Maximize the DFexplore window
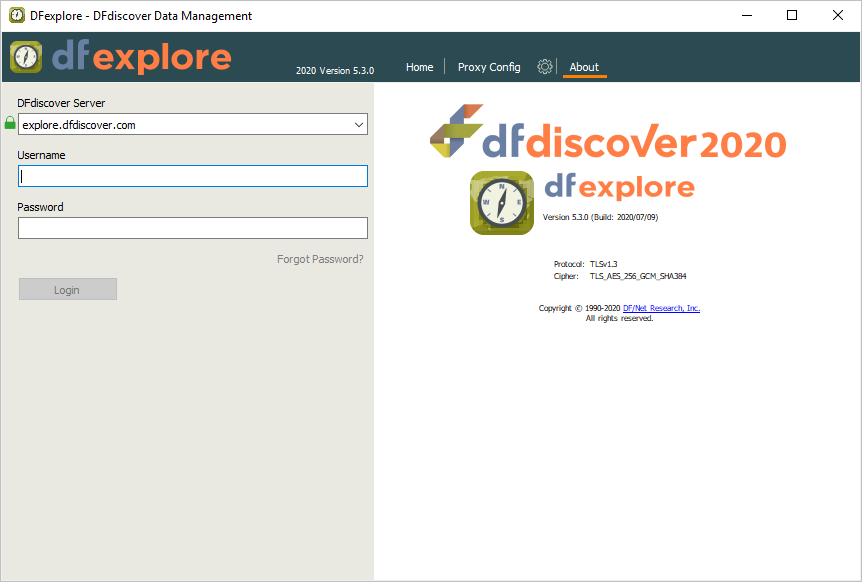The image size is (862, 582). (792, 16)
